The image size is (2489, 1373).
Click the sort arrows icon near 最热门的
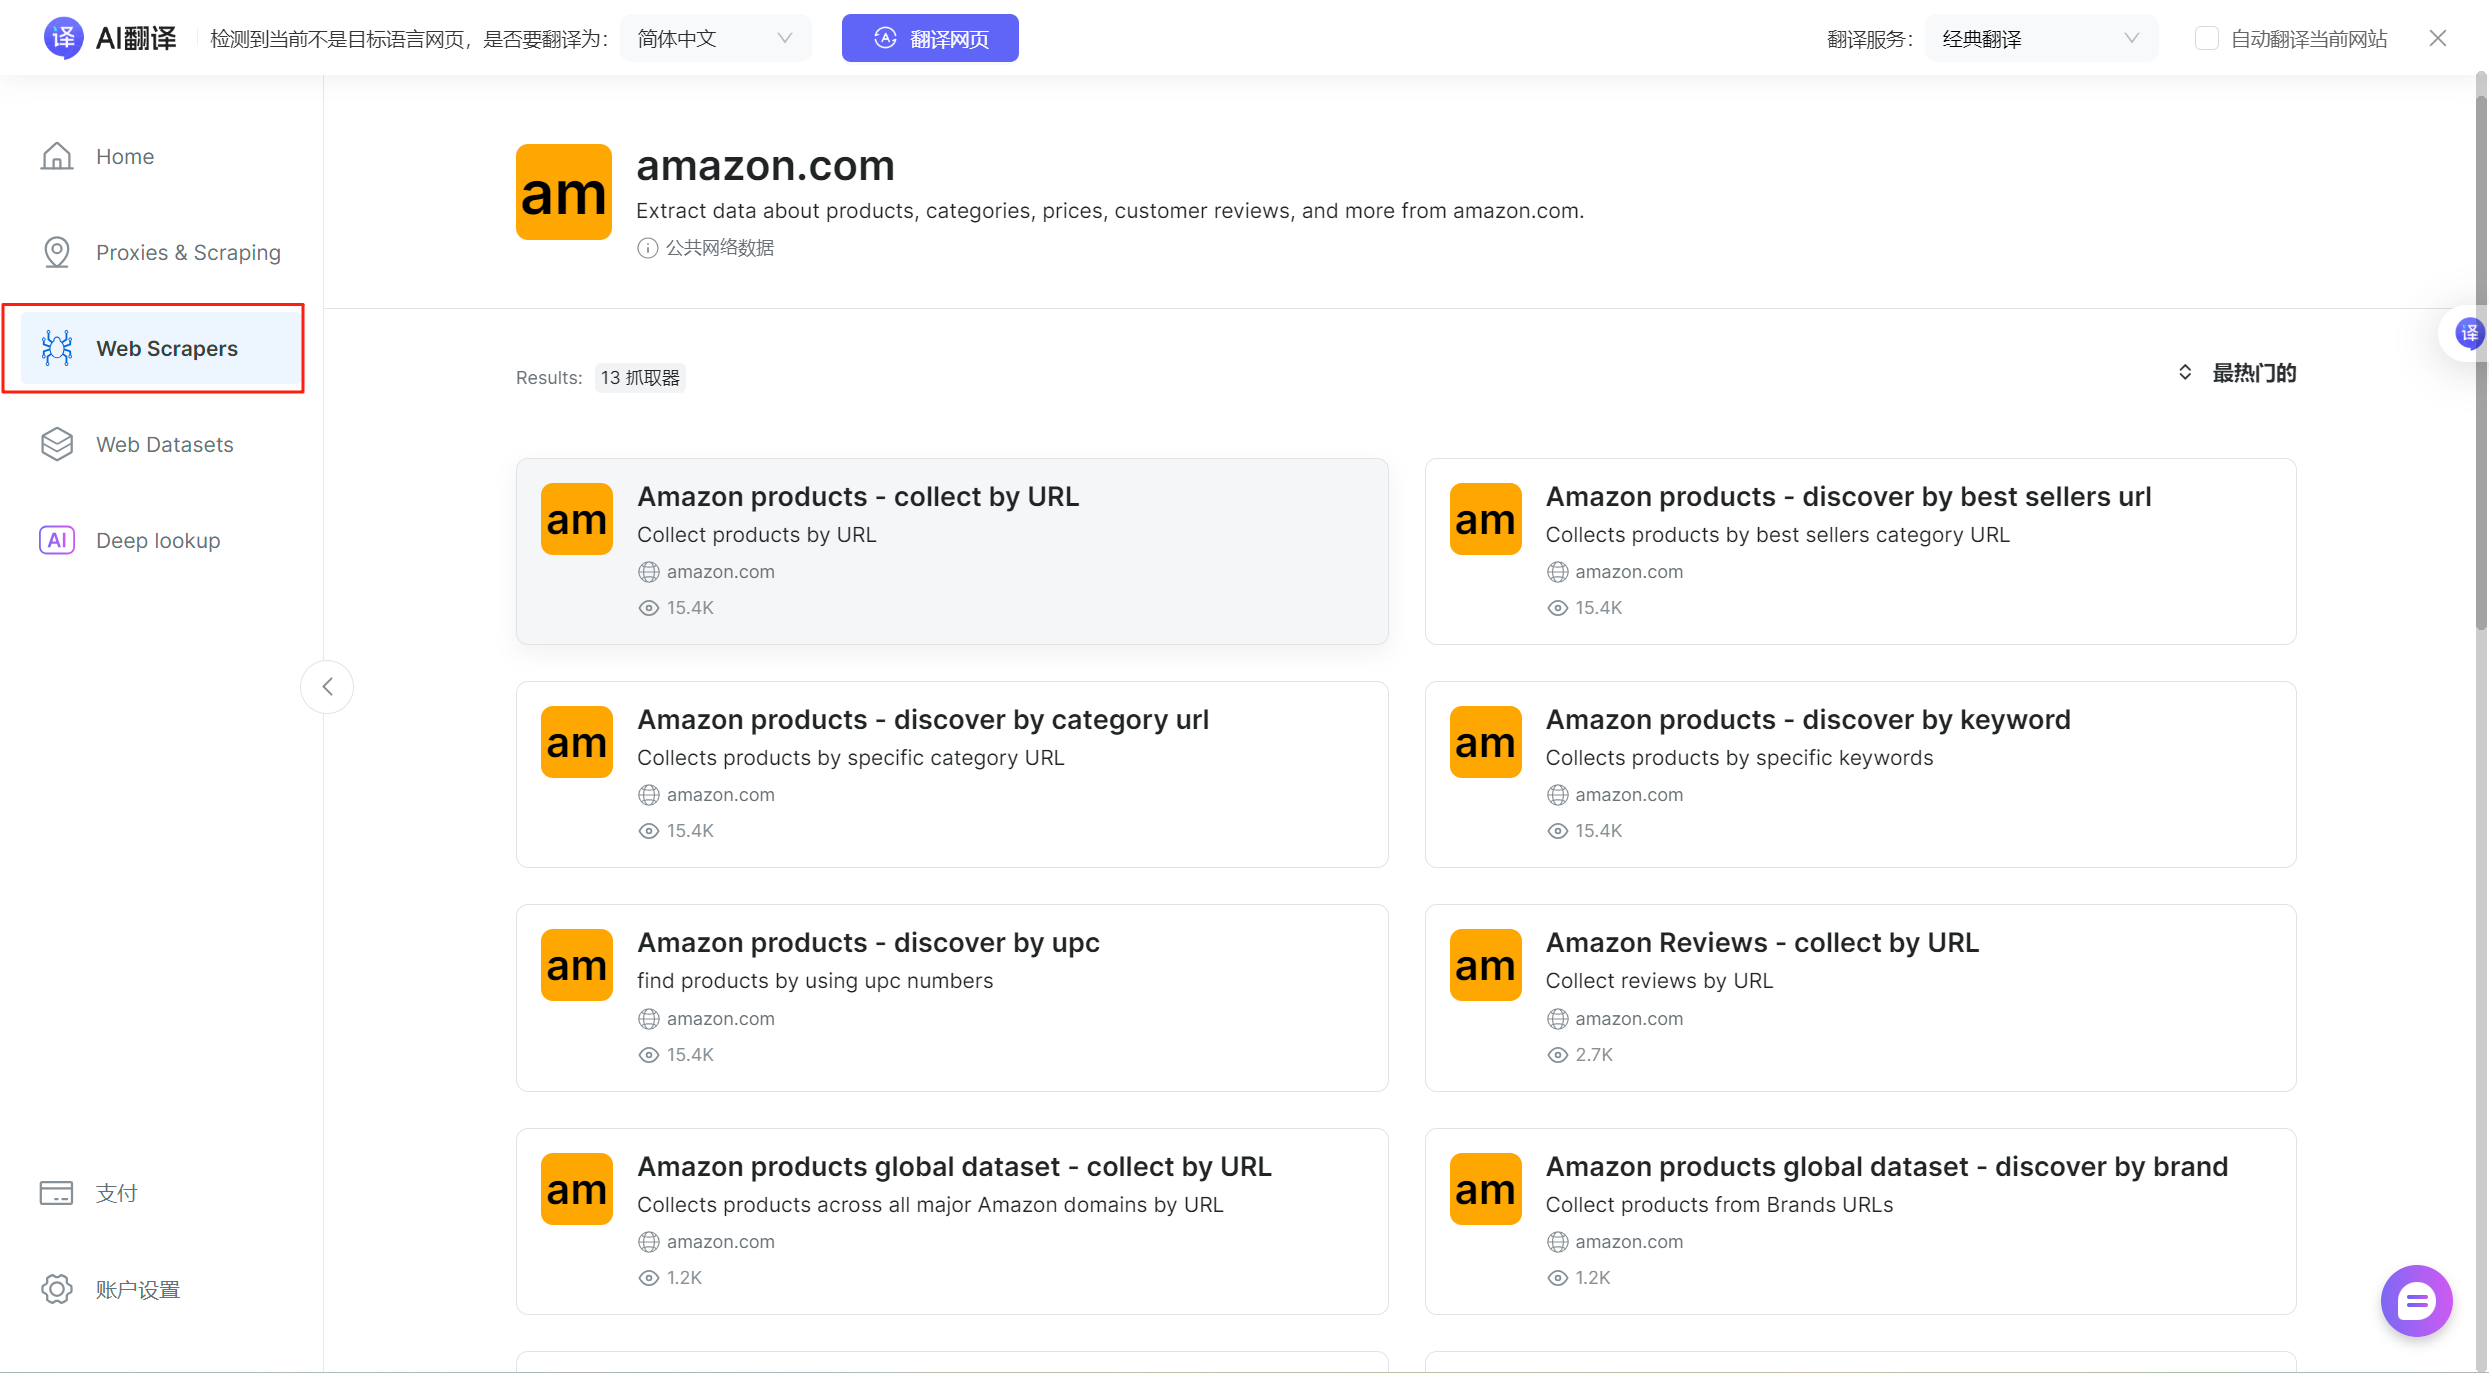[x=2185, y=373]
